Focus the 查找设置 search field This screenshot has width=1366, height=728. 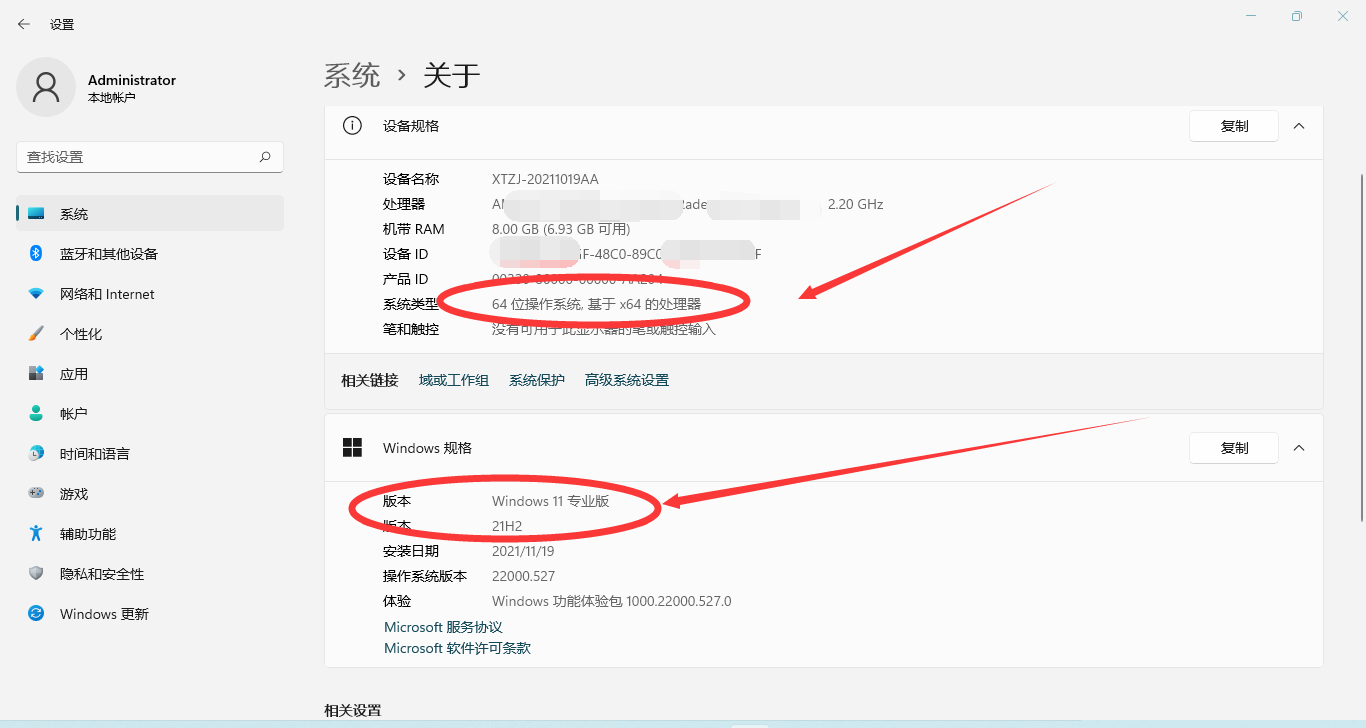(x=150, y=157)
